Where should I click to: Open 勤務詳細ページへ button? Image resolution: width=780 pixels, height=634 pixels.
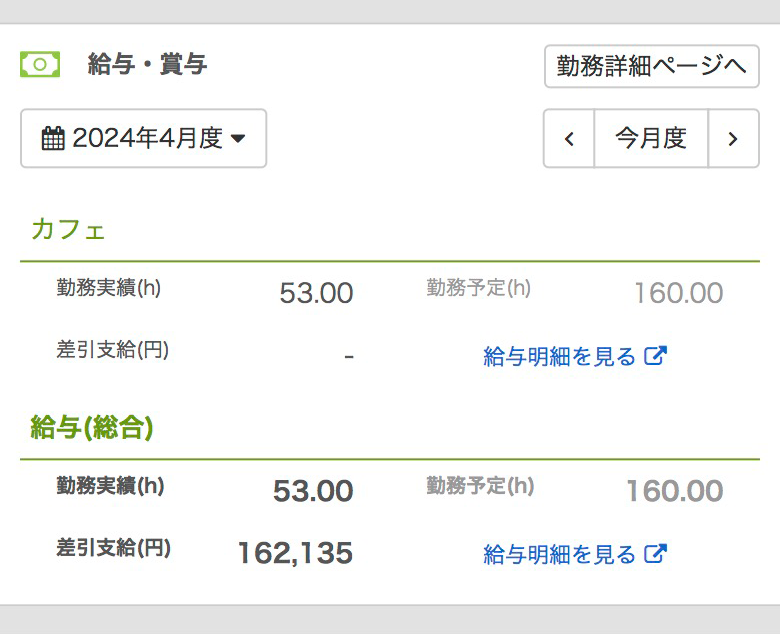pyautogui.click(x=652, y=66)
